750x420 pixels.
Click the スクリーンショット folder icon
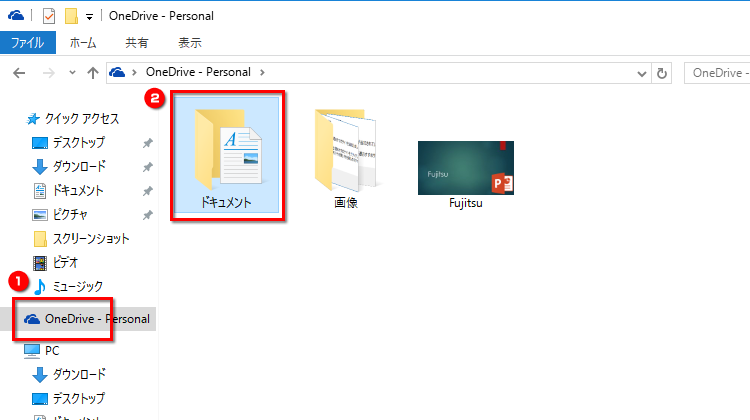point(40,239)
